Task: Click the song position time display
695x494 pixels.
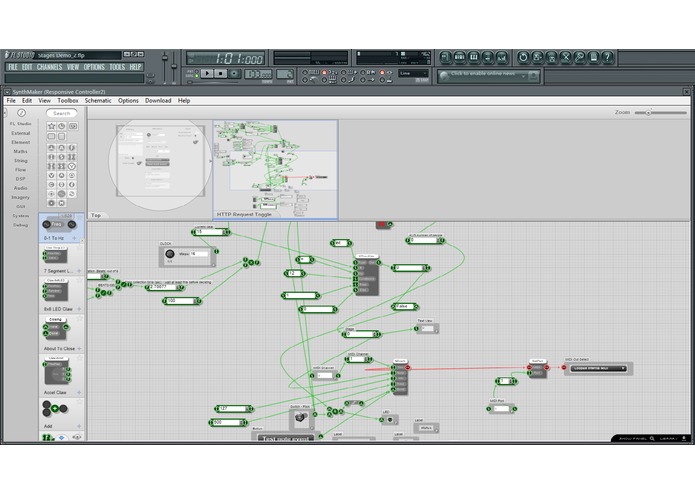Action: click(226, 58)
